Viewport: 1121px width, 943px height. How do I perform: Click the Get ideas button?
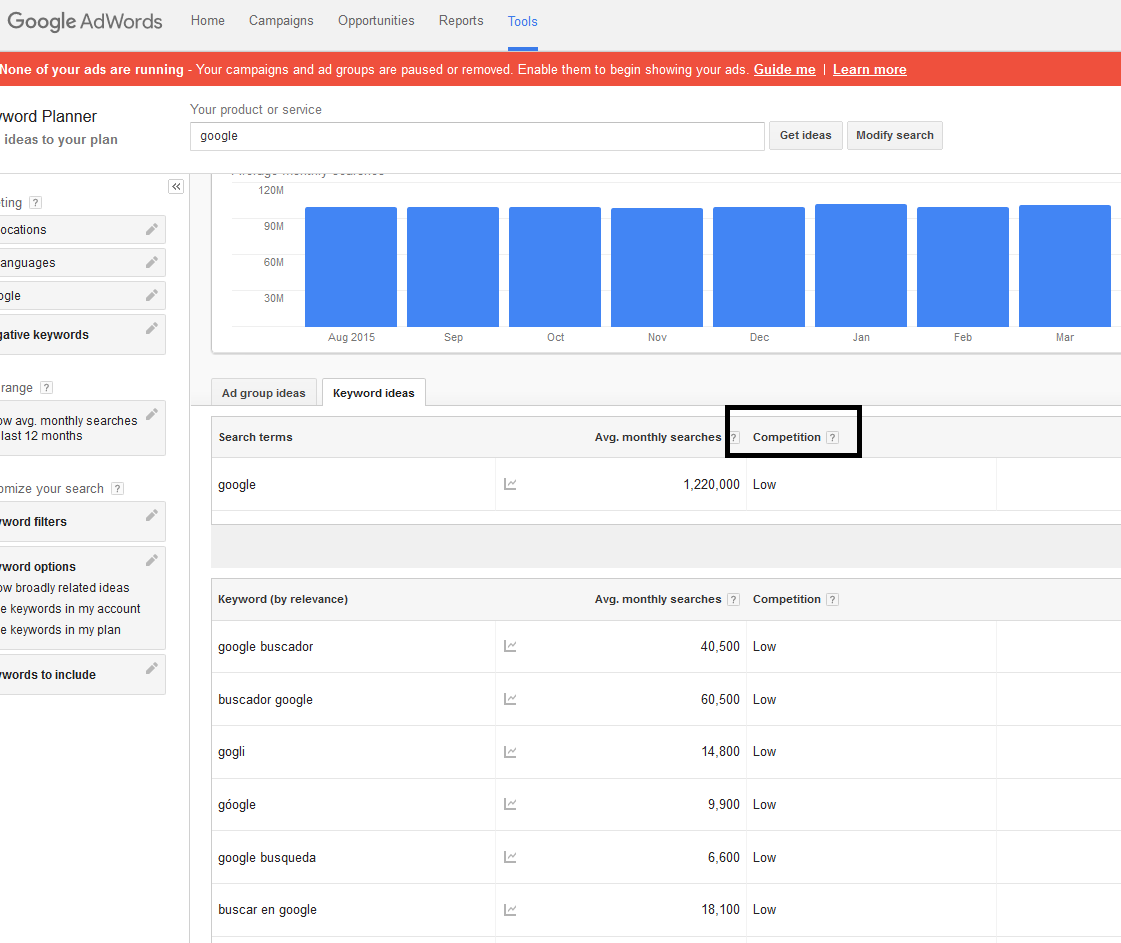[x=806, y=135]
